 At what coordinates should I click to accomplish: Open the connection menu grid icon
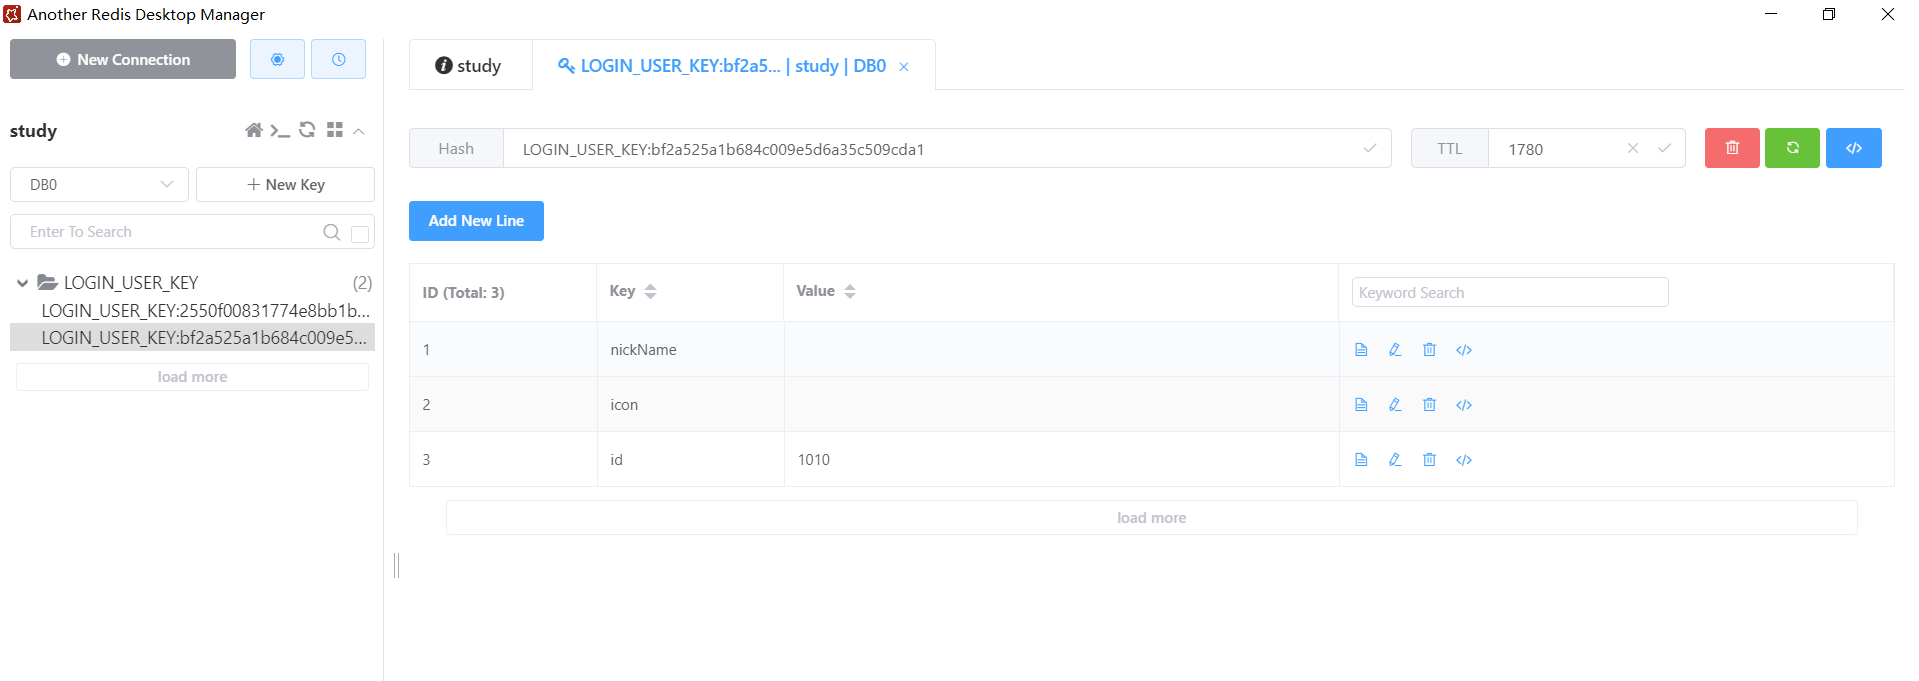[335, 130]
